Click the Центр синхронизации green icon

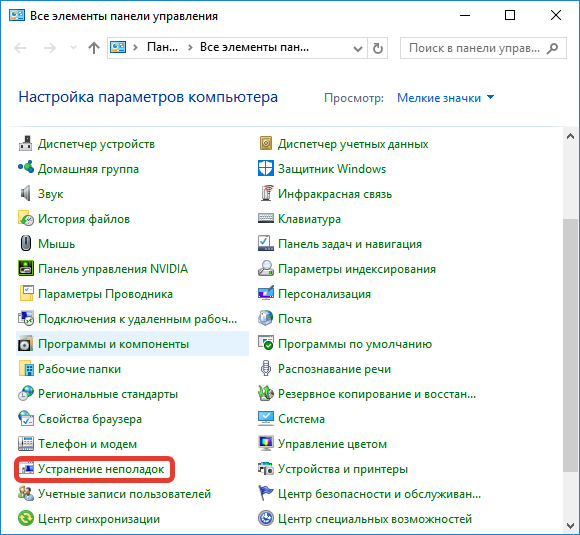pos(26,519)
